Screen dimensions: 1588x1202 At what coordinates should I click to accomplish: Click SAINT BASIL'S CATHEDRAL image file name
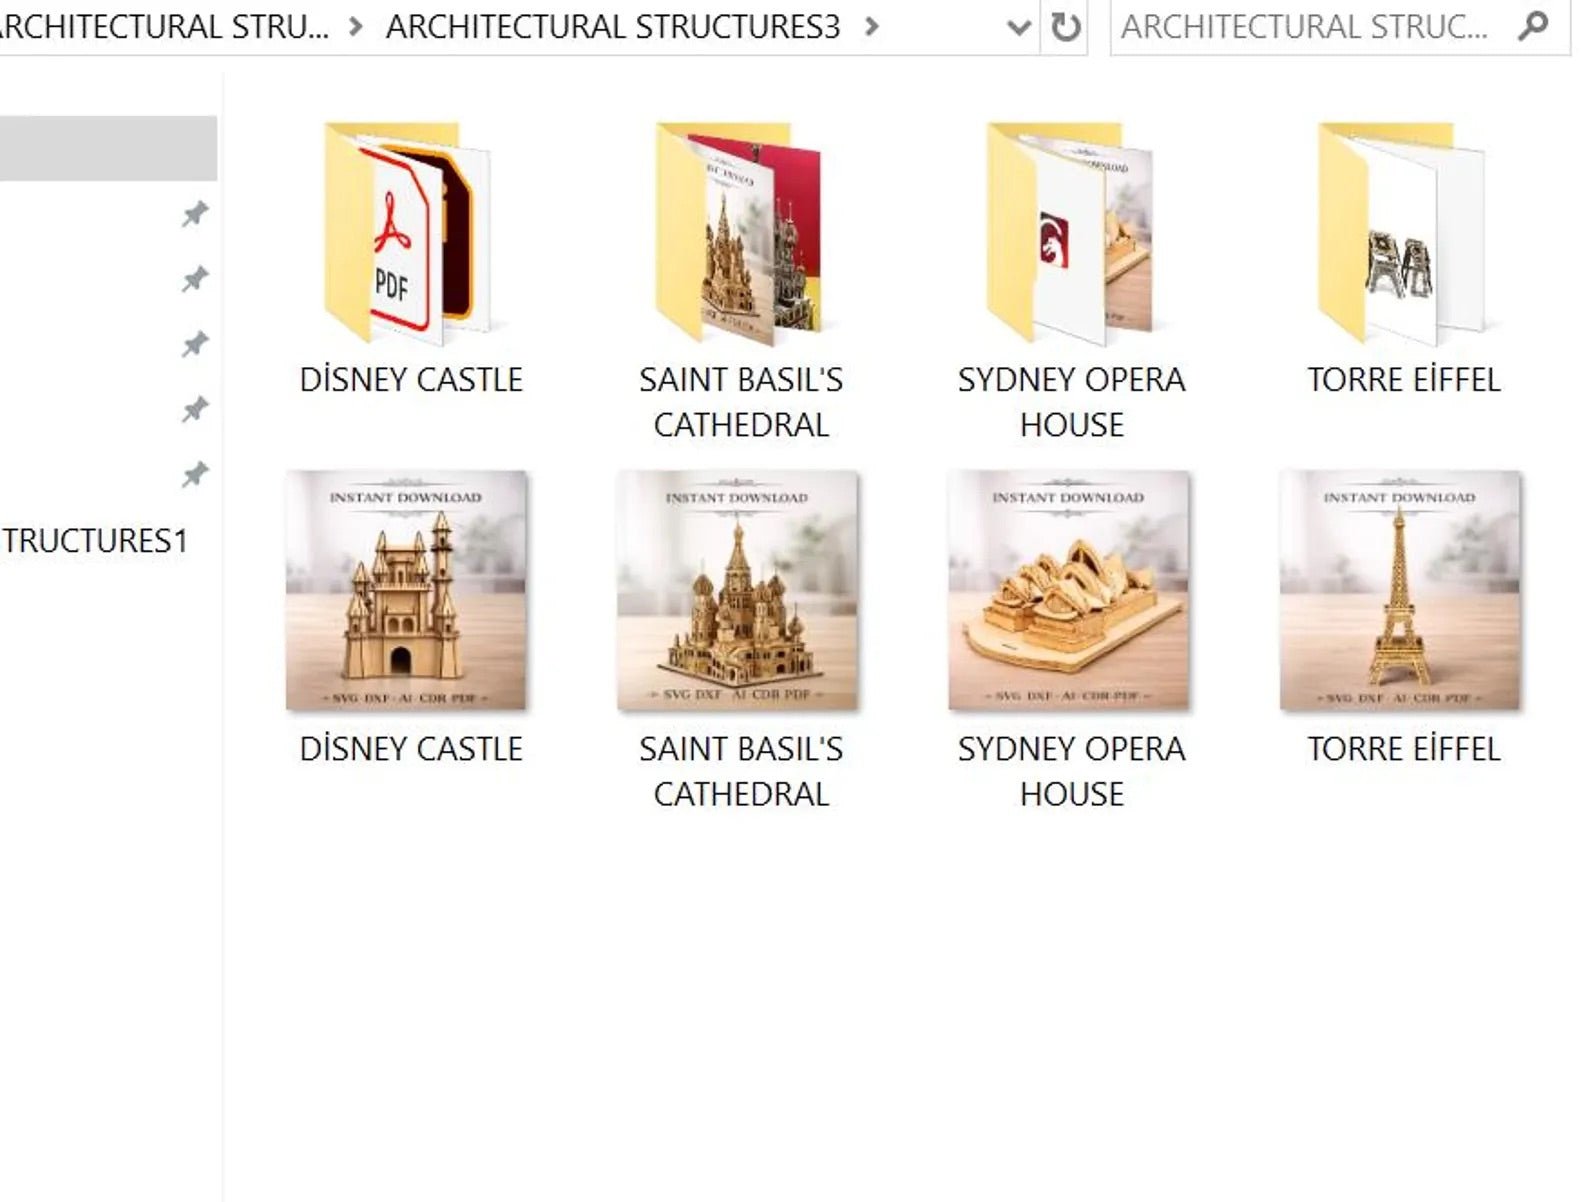(741, 771)
